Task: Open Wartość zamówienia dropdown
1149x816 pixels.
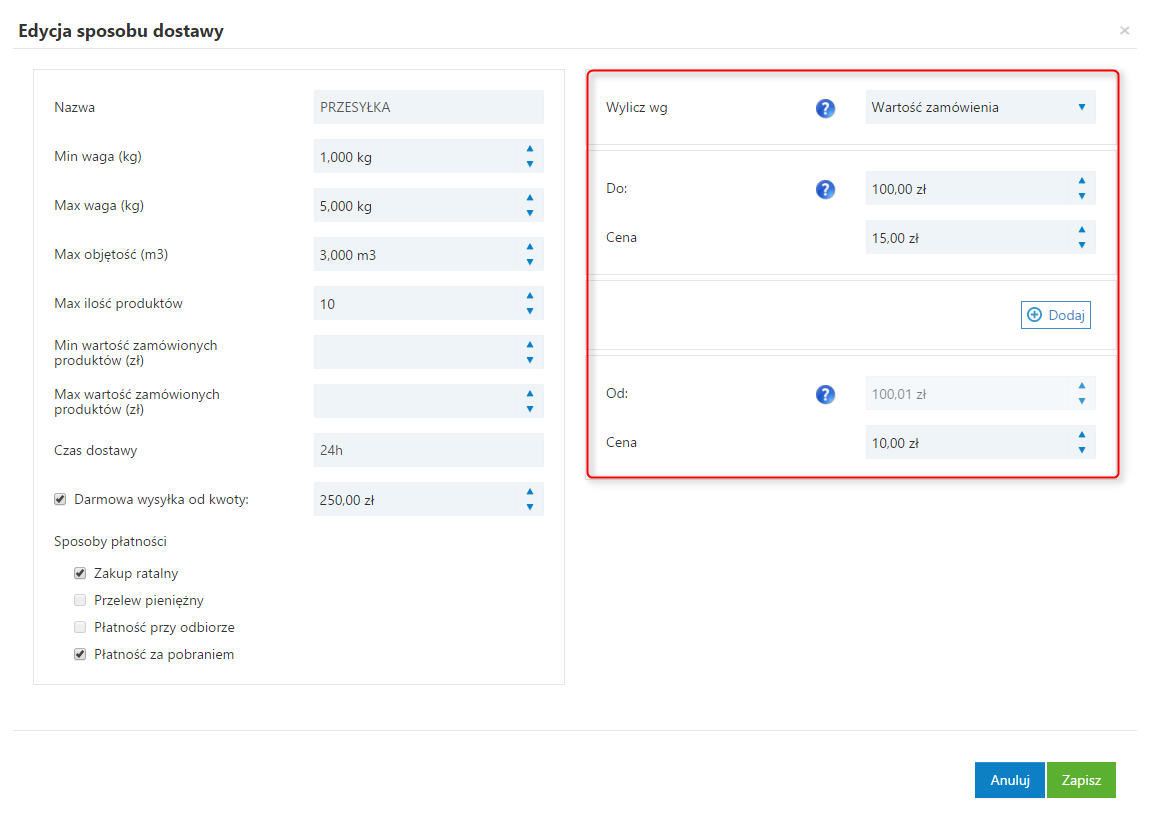Action: click(980, 107)
